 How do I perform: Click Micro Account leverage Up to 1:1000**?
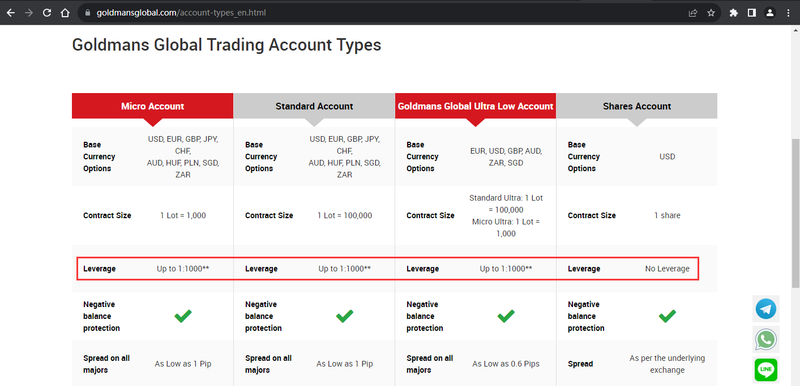point(183,269)
